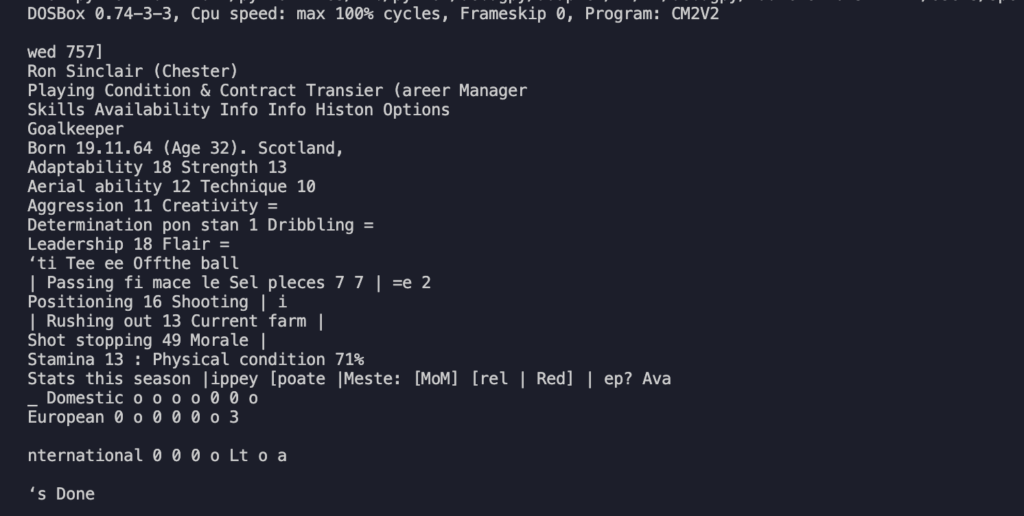The width and height of the screenshot is (1024, 516).
Task: Open the Availability tab text
Action: [152, 110]
